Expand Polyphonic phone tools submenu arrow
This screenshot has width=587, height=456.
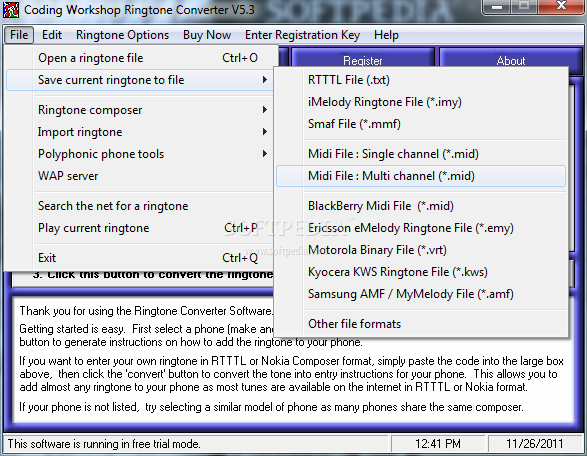tap(265, 154)
